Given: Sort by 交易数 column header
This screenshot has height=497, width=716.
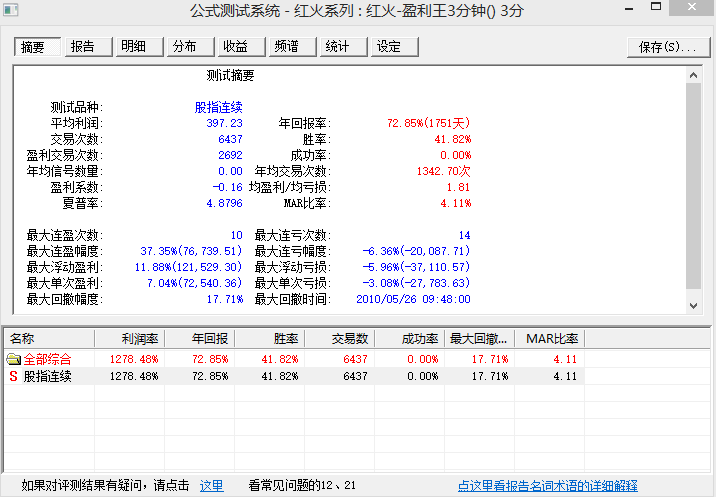Looking at the screenshot, I should click(x=340, y=339).
